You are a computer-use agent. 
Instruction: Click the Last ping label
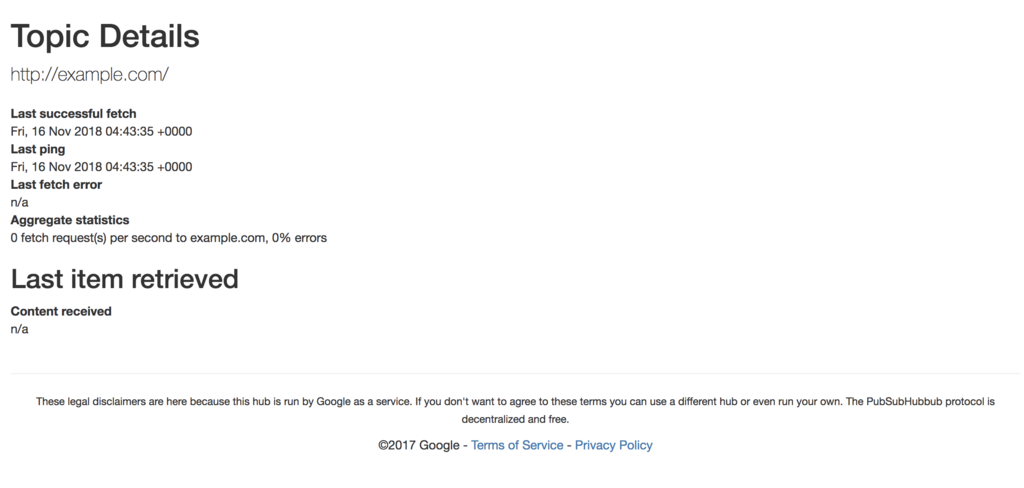[x=38, y=150]
